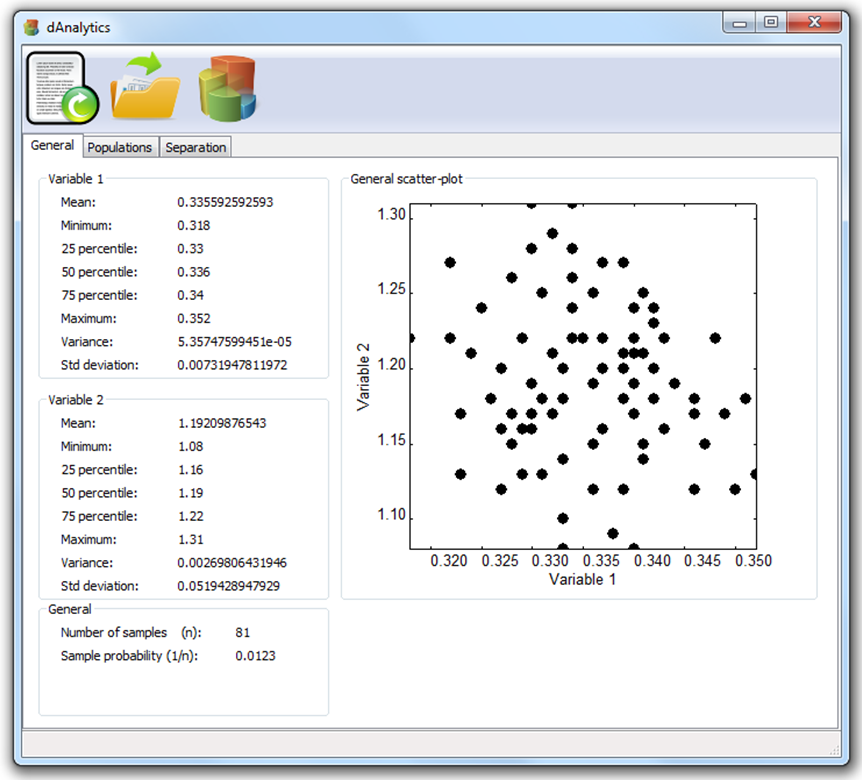The width and height of the screenshot is (862, 780).
Task: Click Variable 2 maximum value 1.31
Action: point(191,540)
